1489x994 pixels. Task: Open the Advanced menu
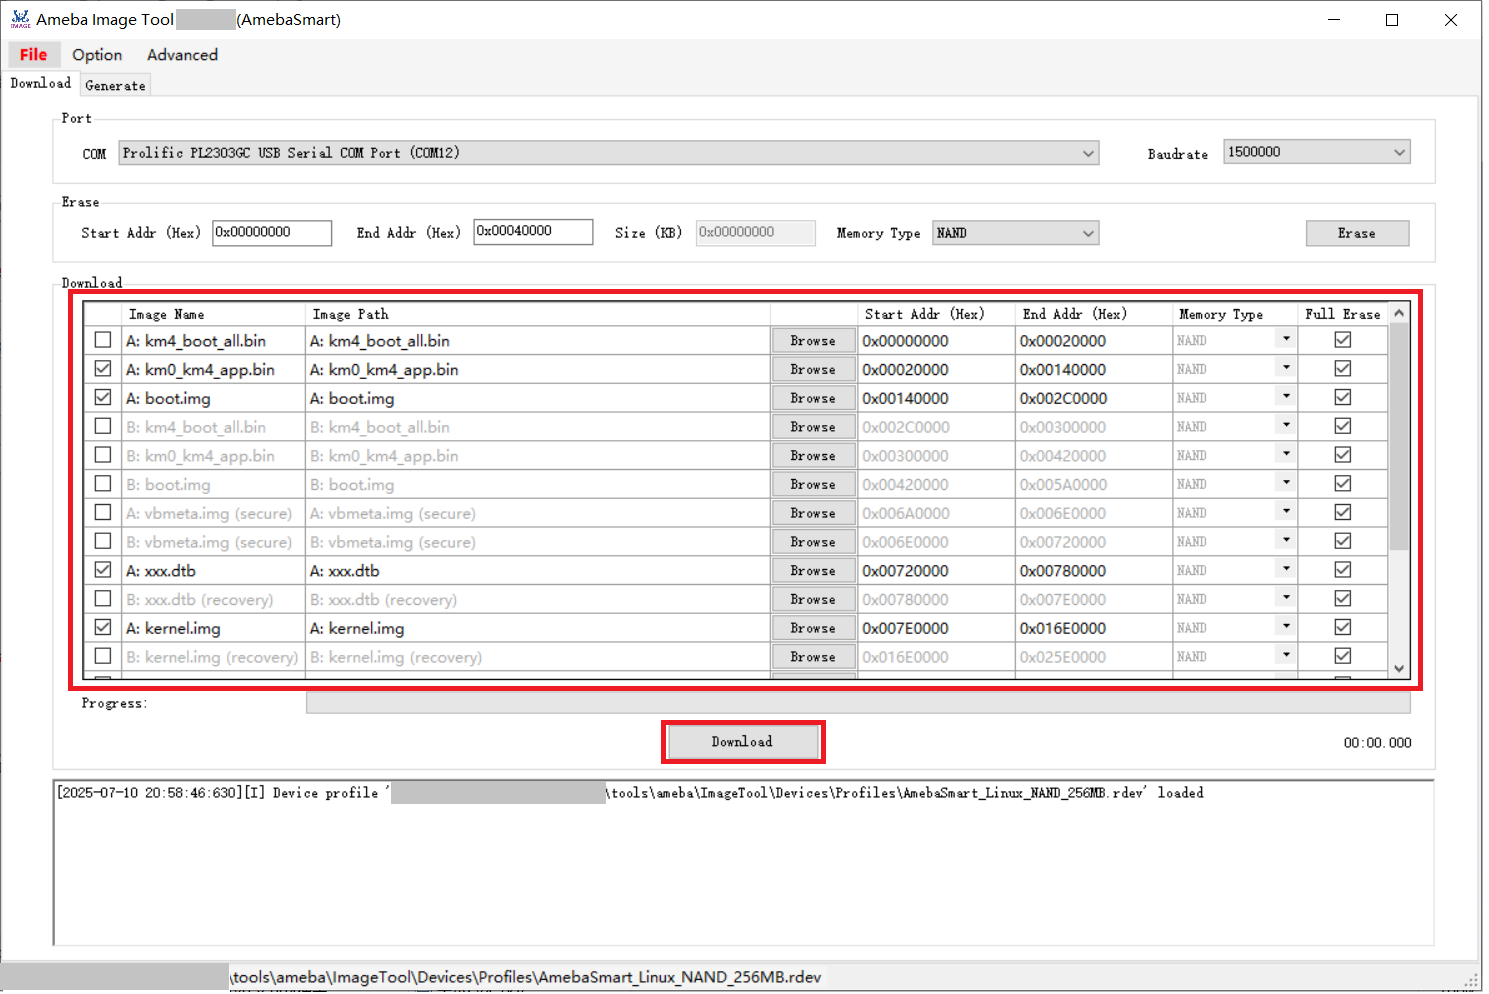[182, 55]
